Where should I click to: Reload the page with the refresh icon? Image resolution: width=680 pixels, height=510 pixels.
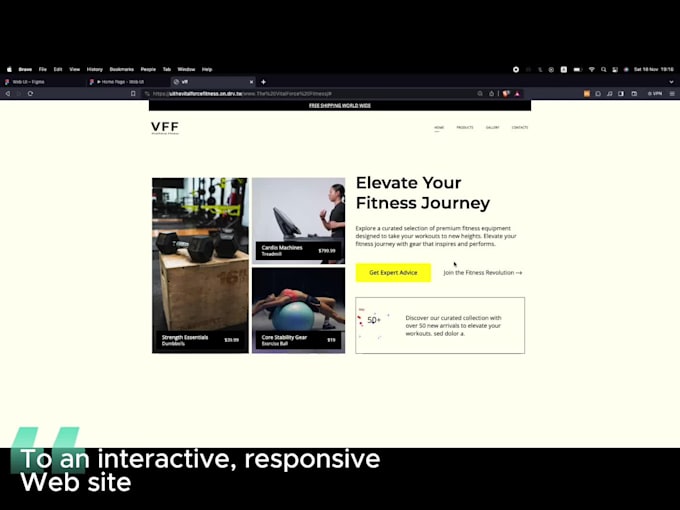coord(30,93)
